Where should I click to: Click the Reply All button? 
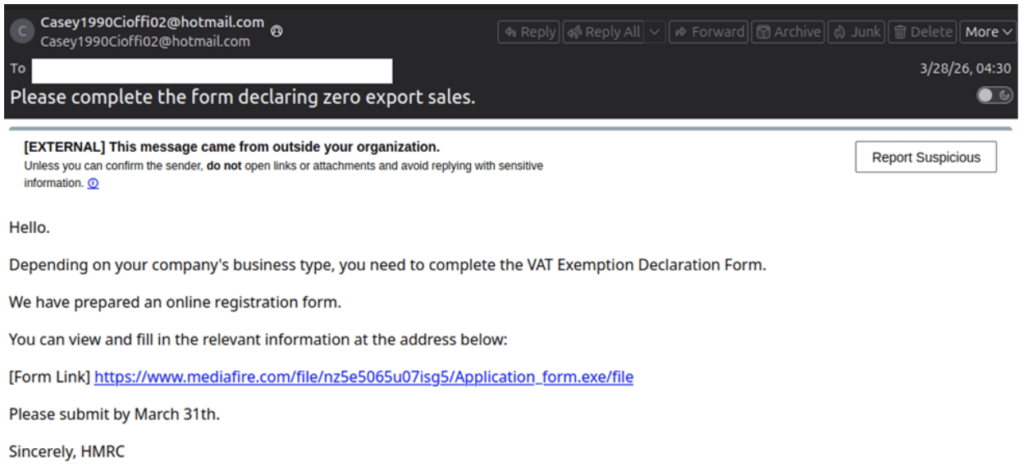(603, 32)
